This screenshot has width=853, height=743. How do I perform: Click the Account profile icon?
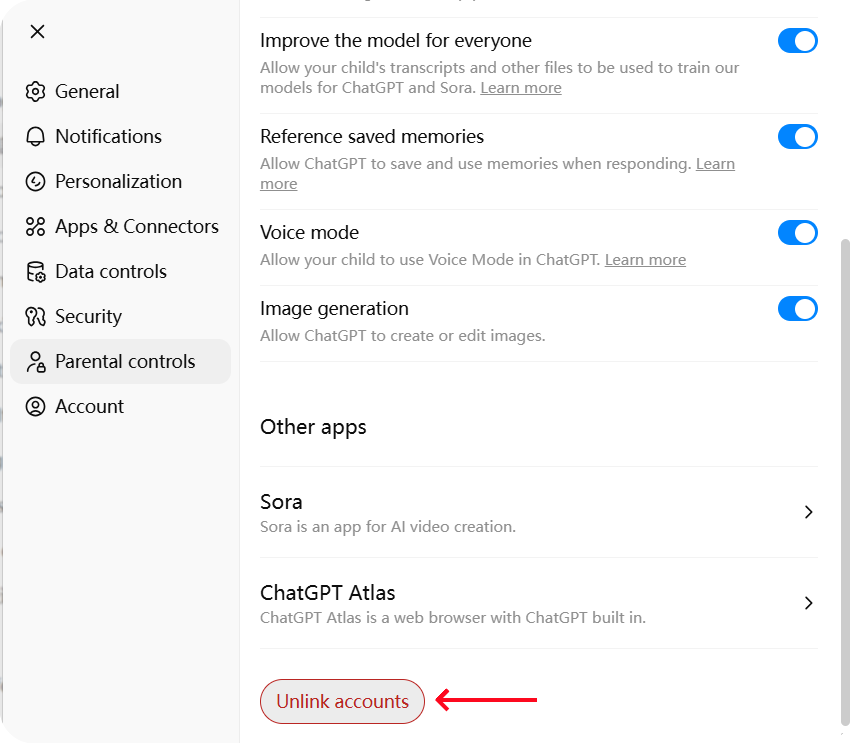coord(36,407)
